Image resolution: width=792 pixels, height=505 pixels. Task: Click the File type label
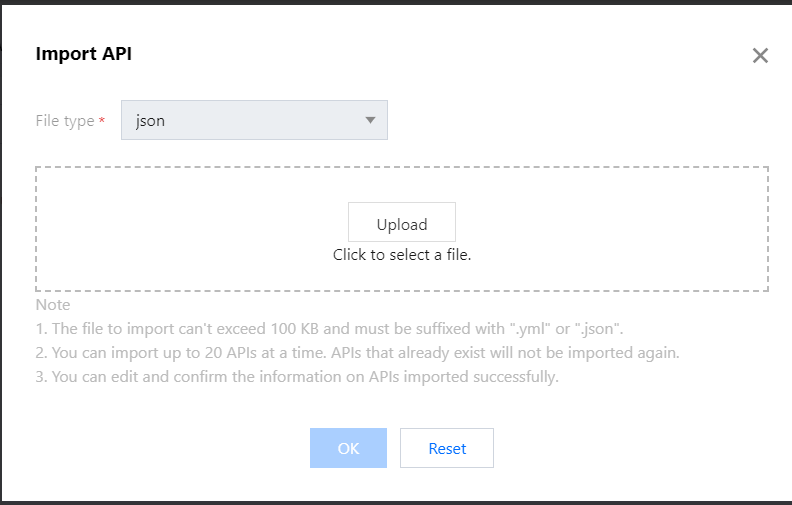coord(65,121)
